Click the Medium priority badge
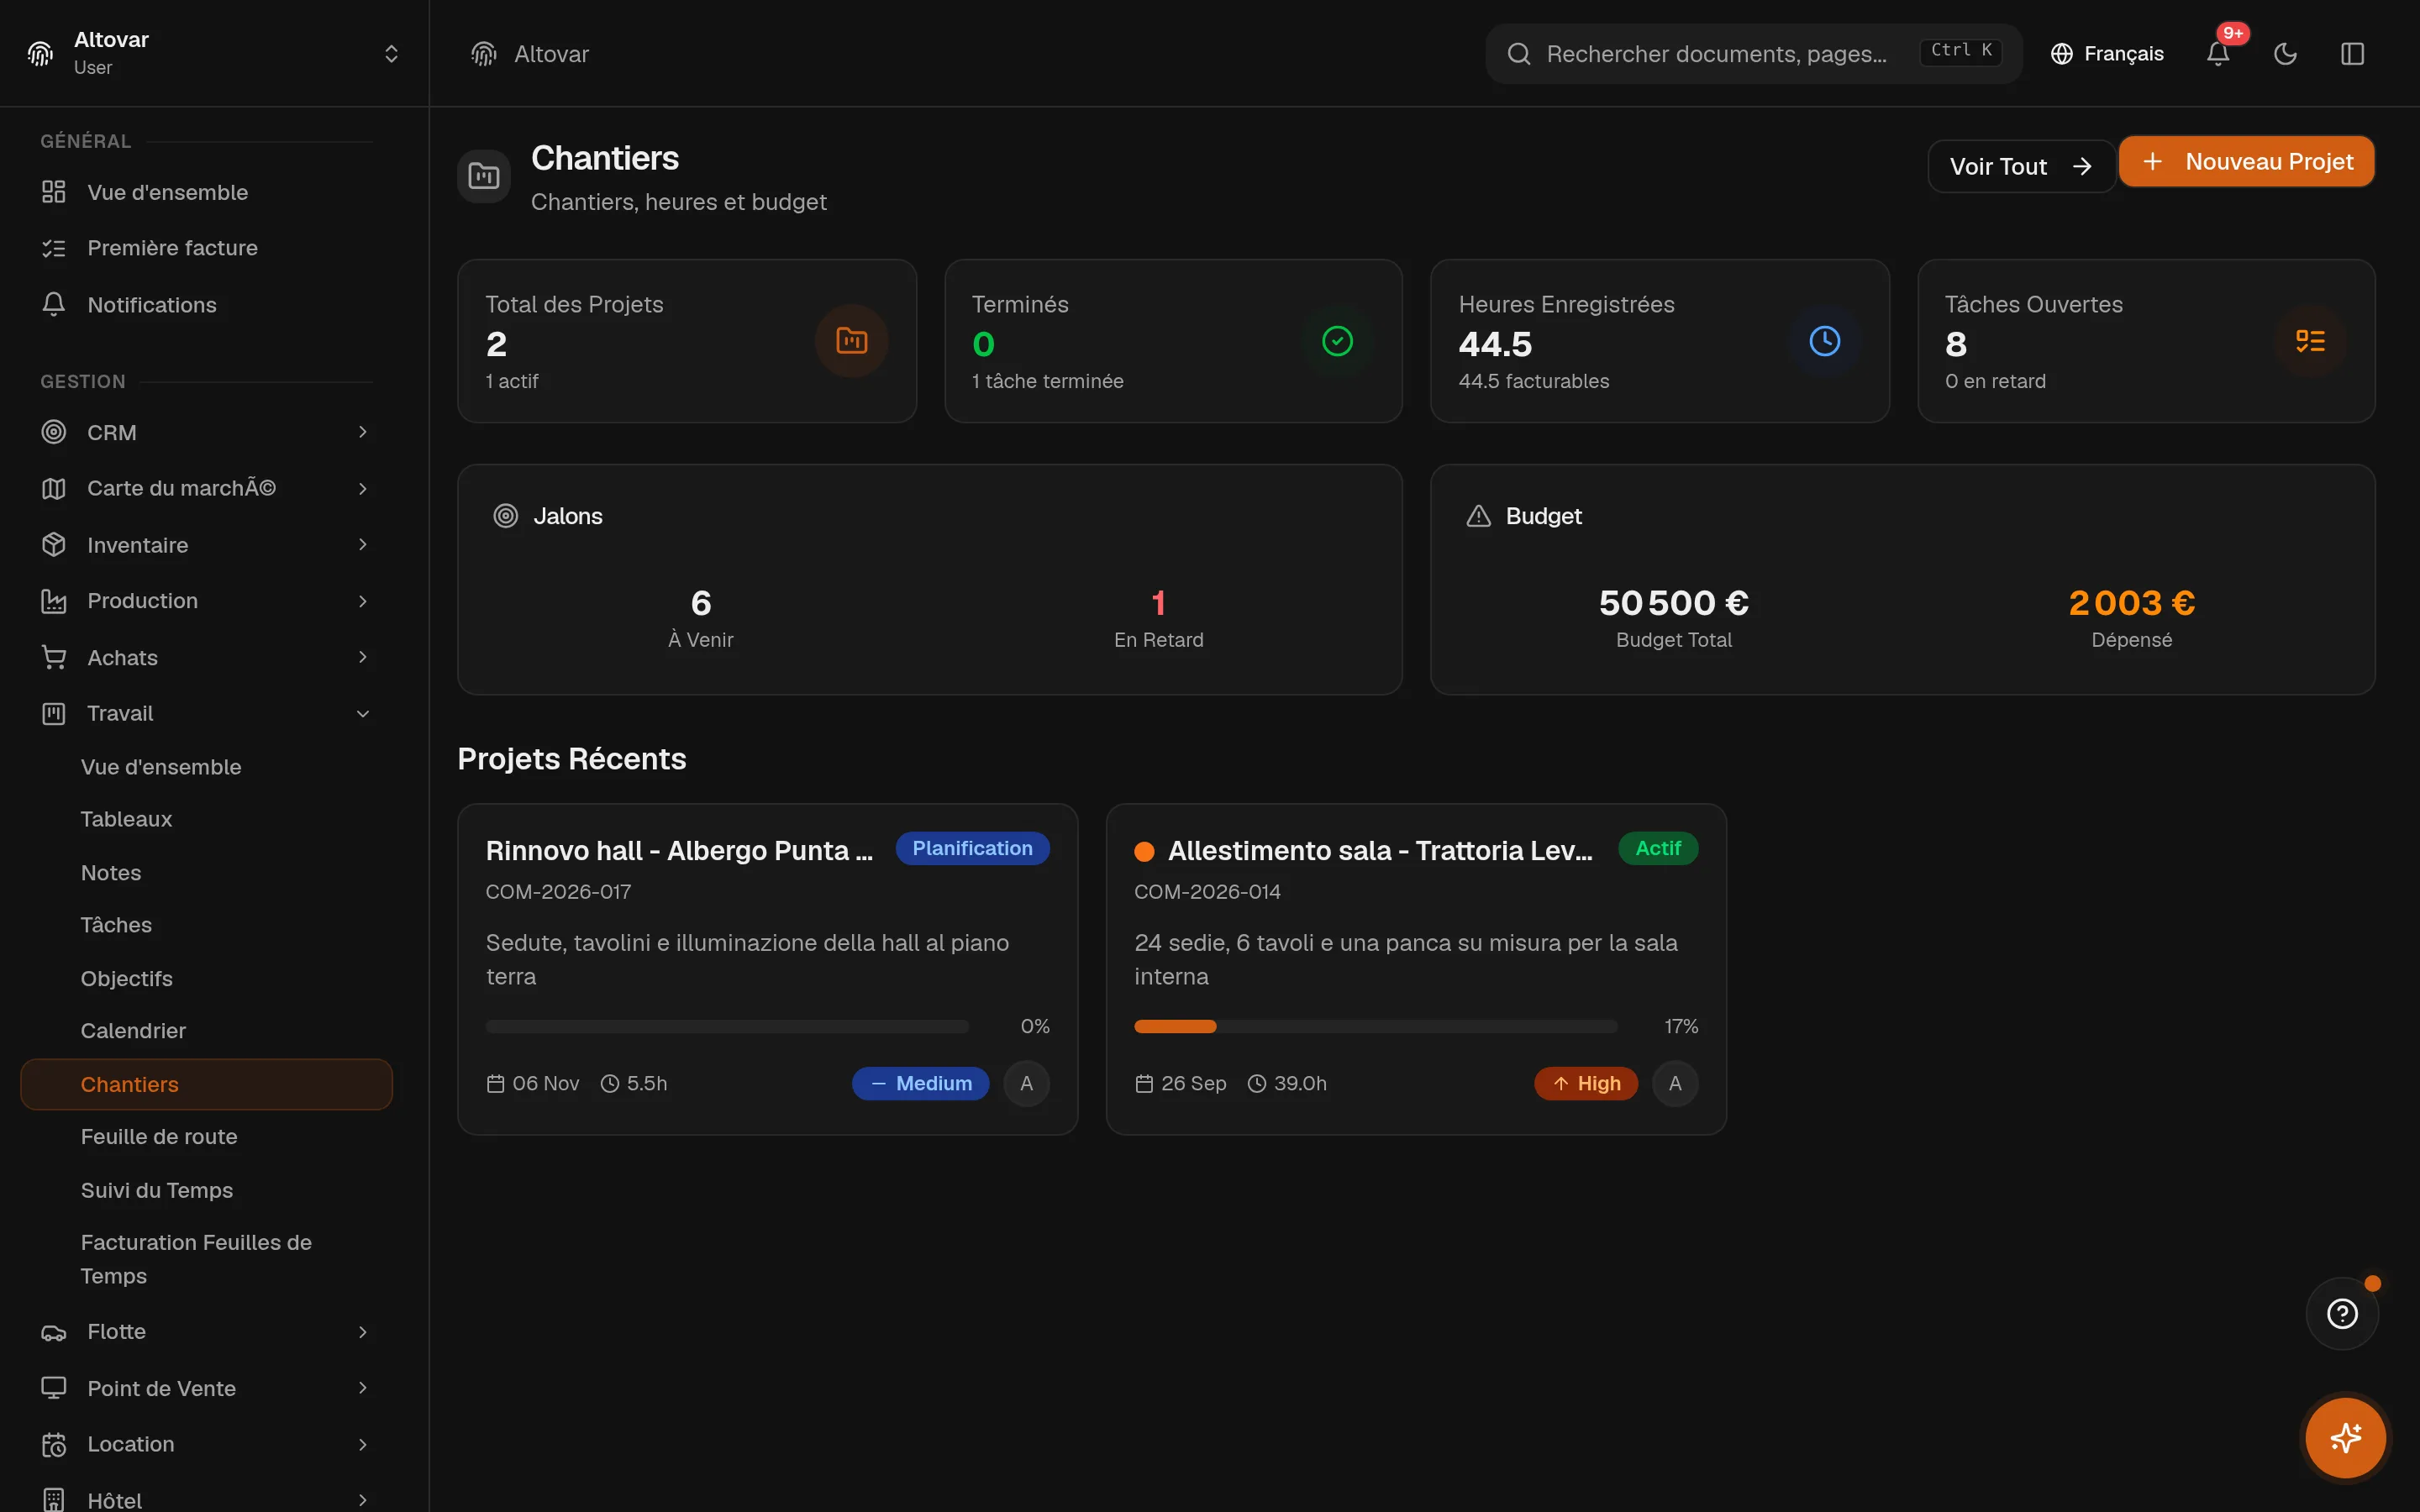The width and height of the screenshot is (2420, 1512). pos(920,1084)
